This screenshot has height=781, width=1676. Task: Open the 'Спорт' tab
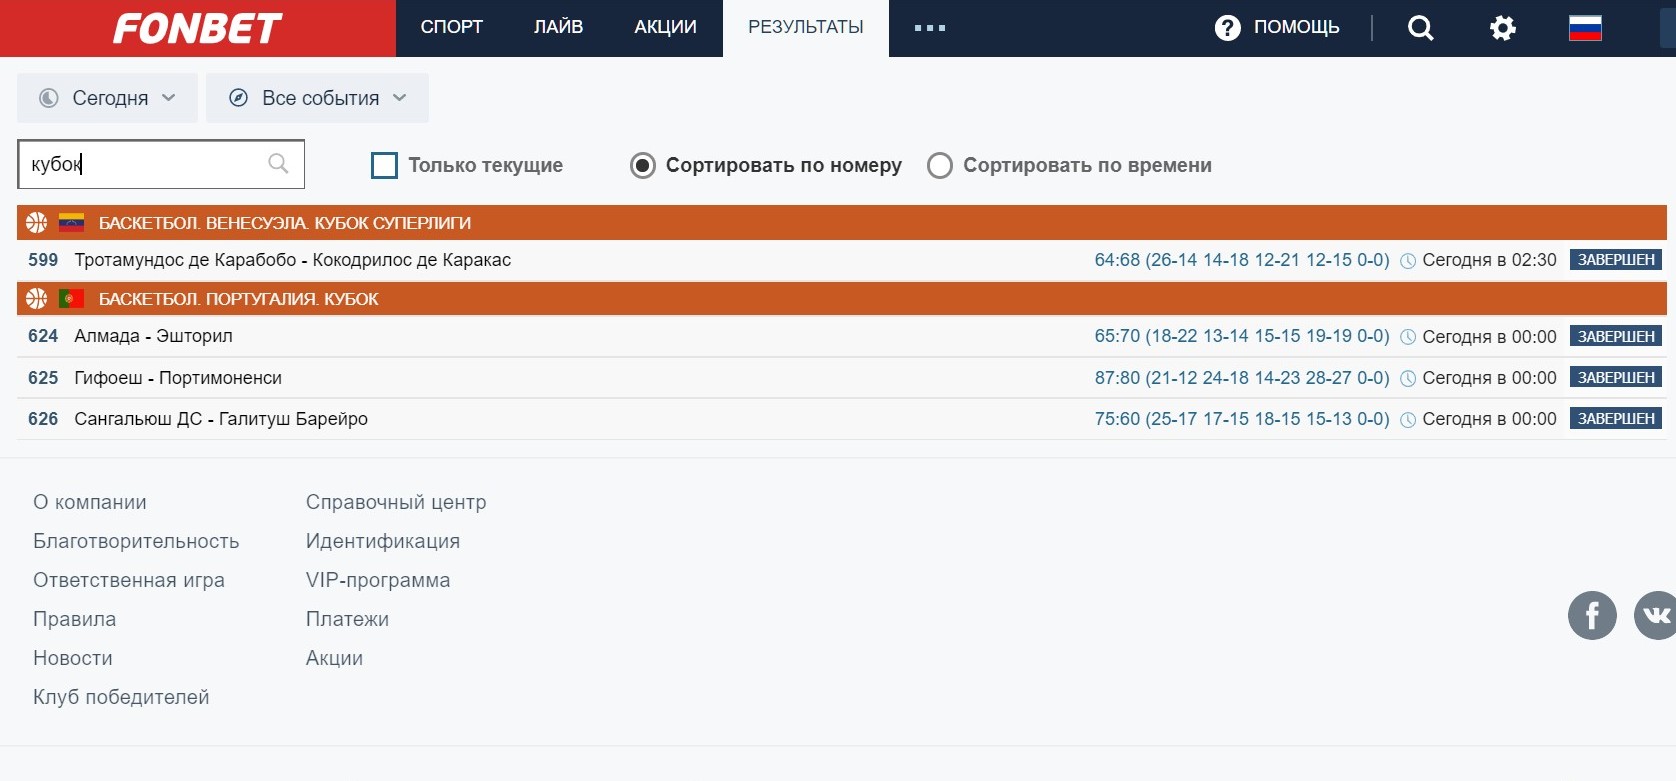[452, 27]
